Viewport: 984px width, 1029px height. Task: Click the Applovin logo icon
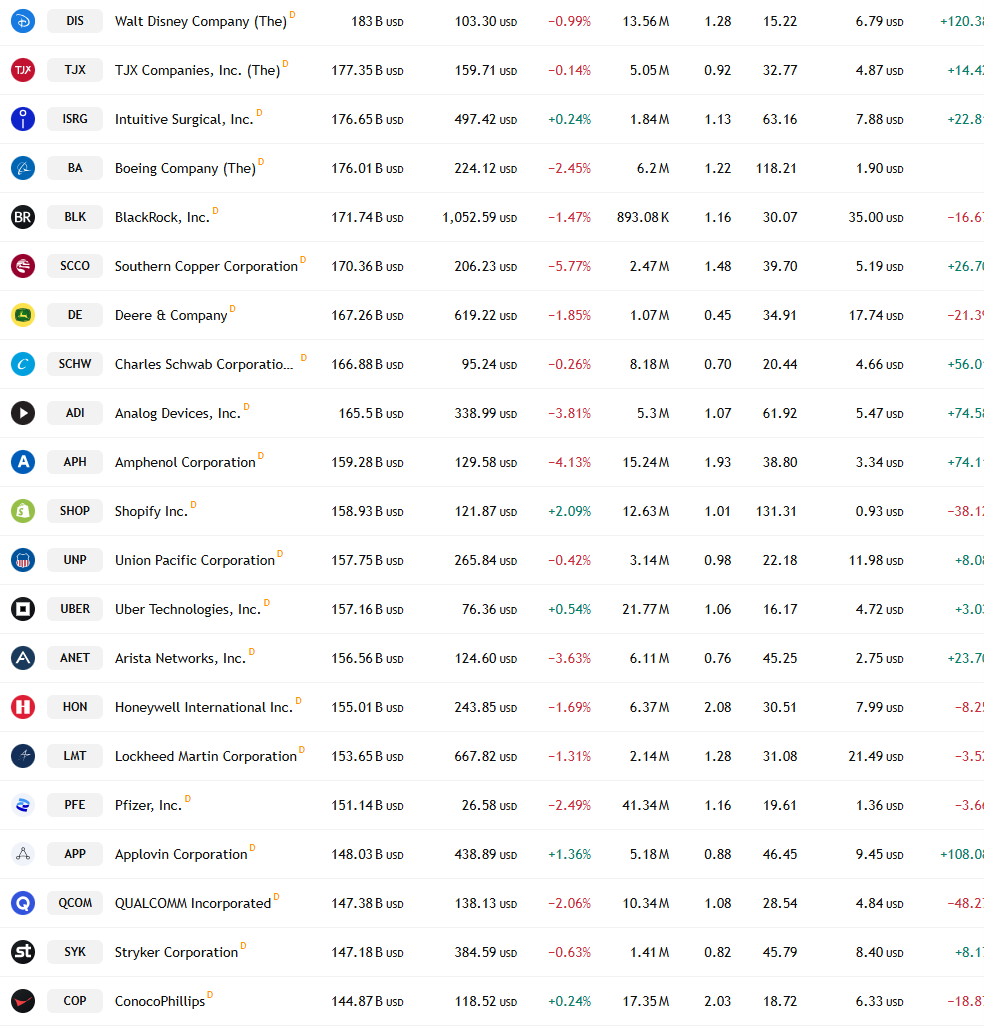(x=23, y=854)
